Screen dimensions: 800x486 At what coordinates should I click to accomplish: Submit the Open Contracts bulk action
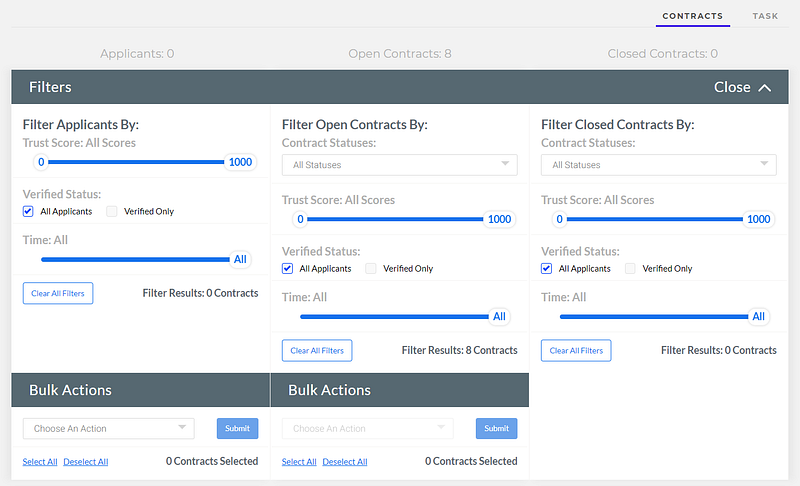(496, 428)
